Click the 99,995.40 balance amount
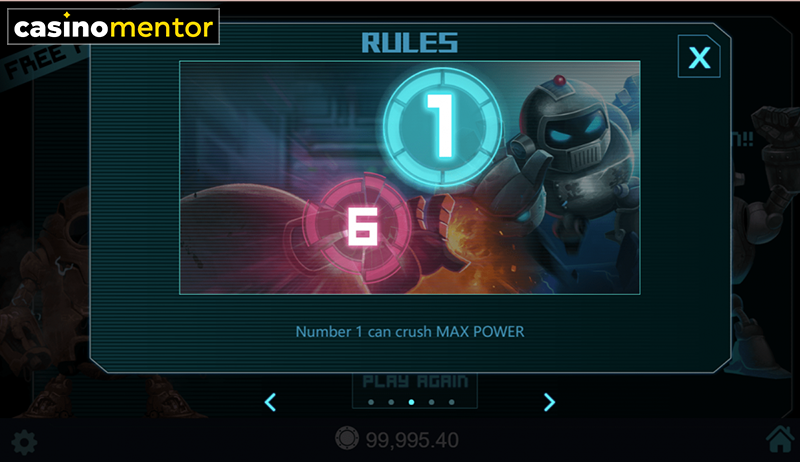 (x=412, y=440)
